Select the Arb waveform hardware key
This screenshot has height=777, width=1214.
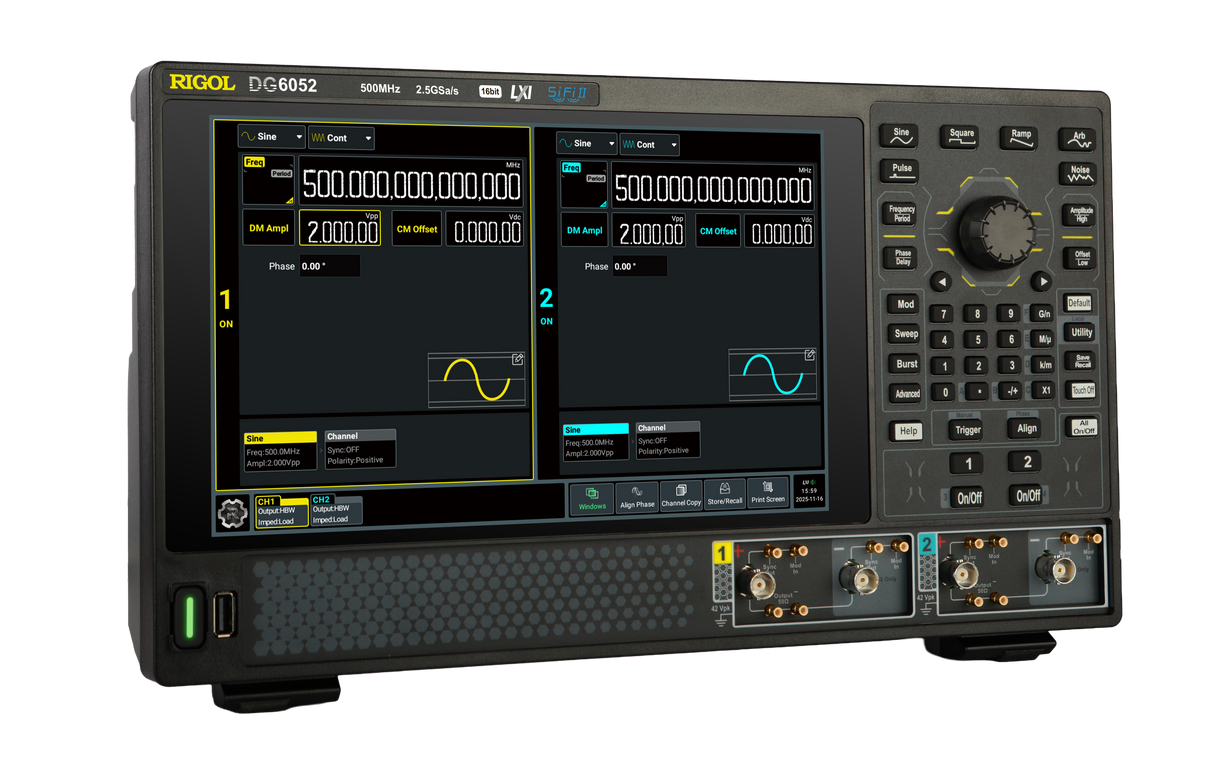[1078, 139]
